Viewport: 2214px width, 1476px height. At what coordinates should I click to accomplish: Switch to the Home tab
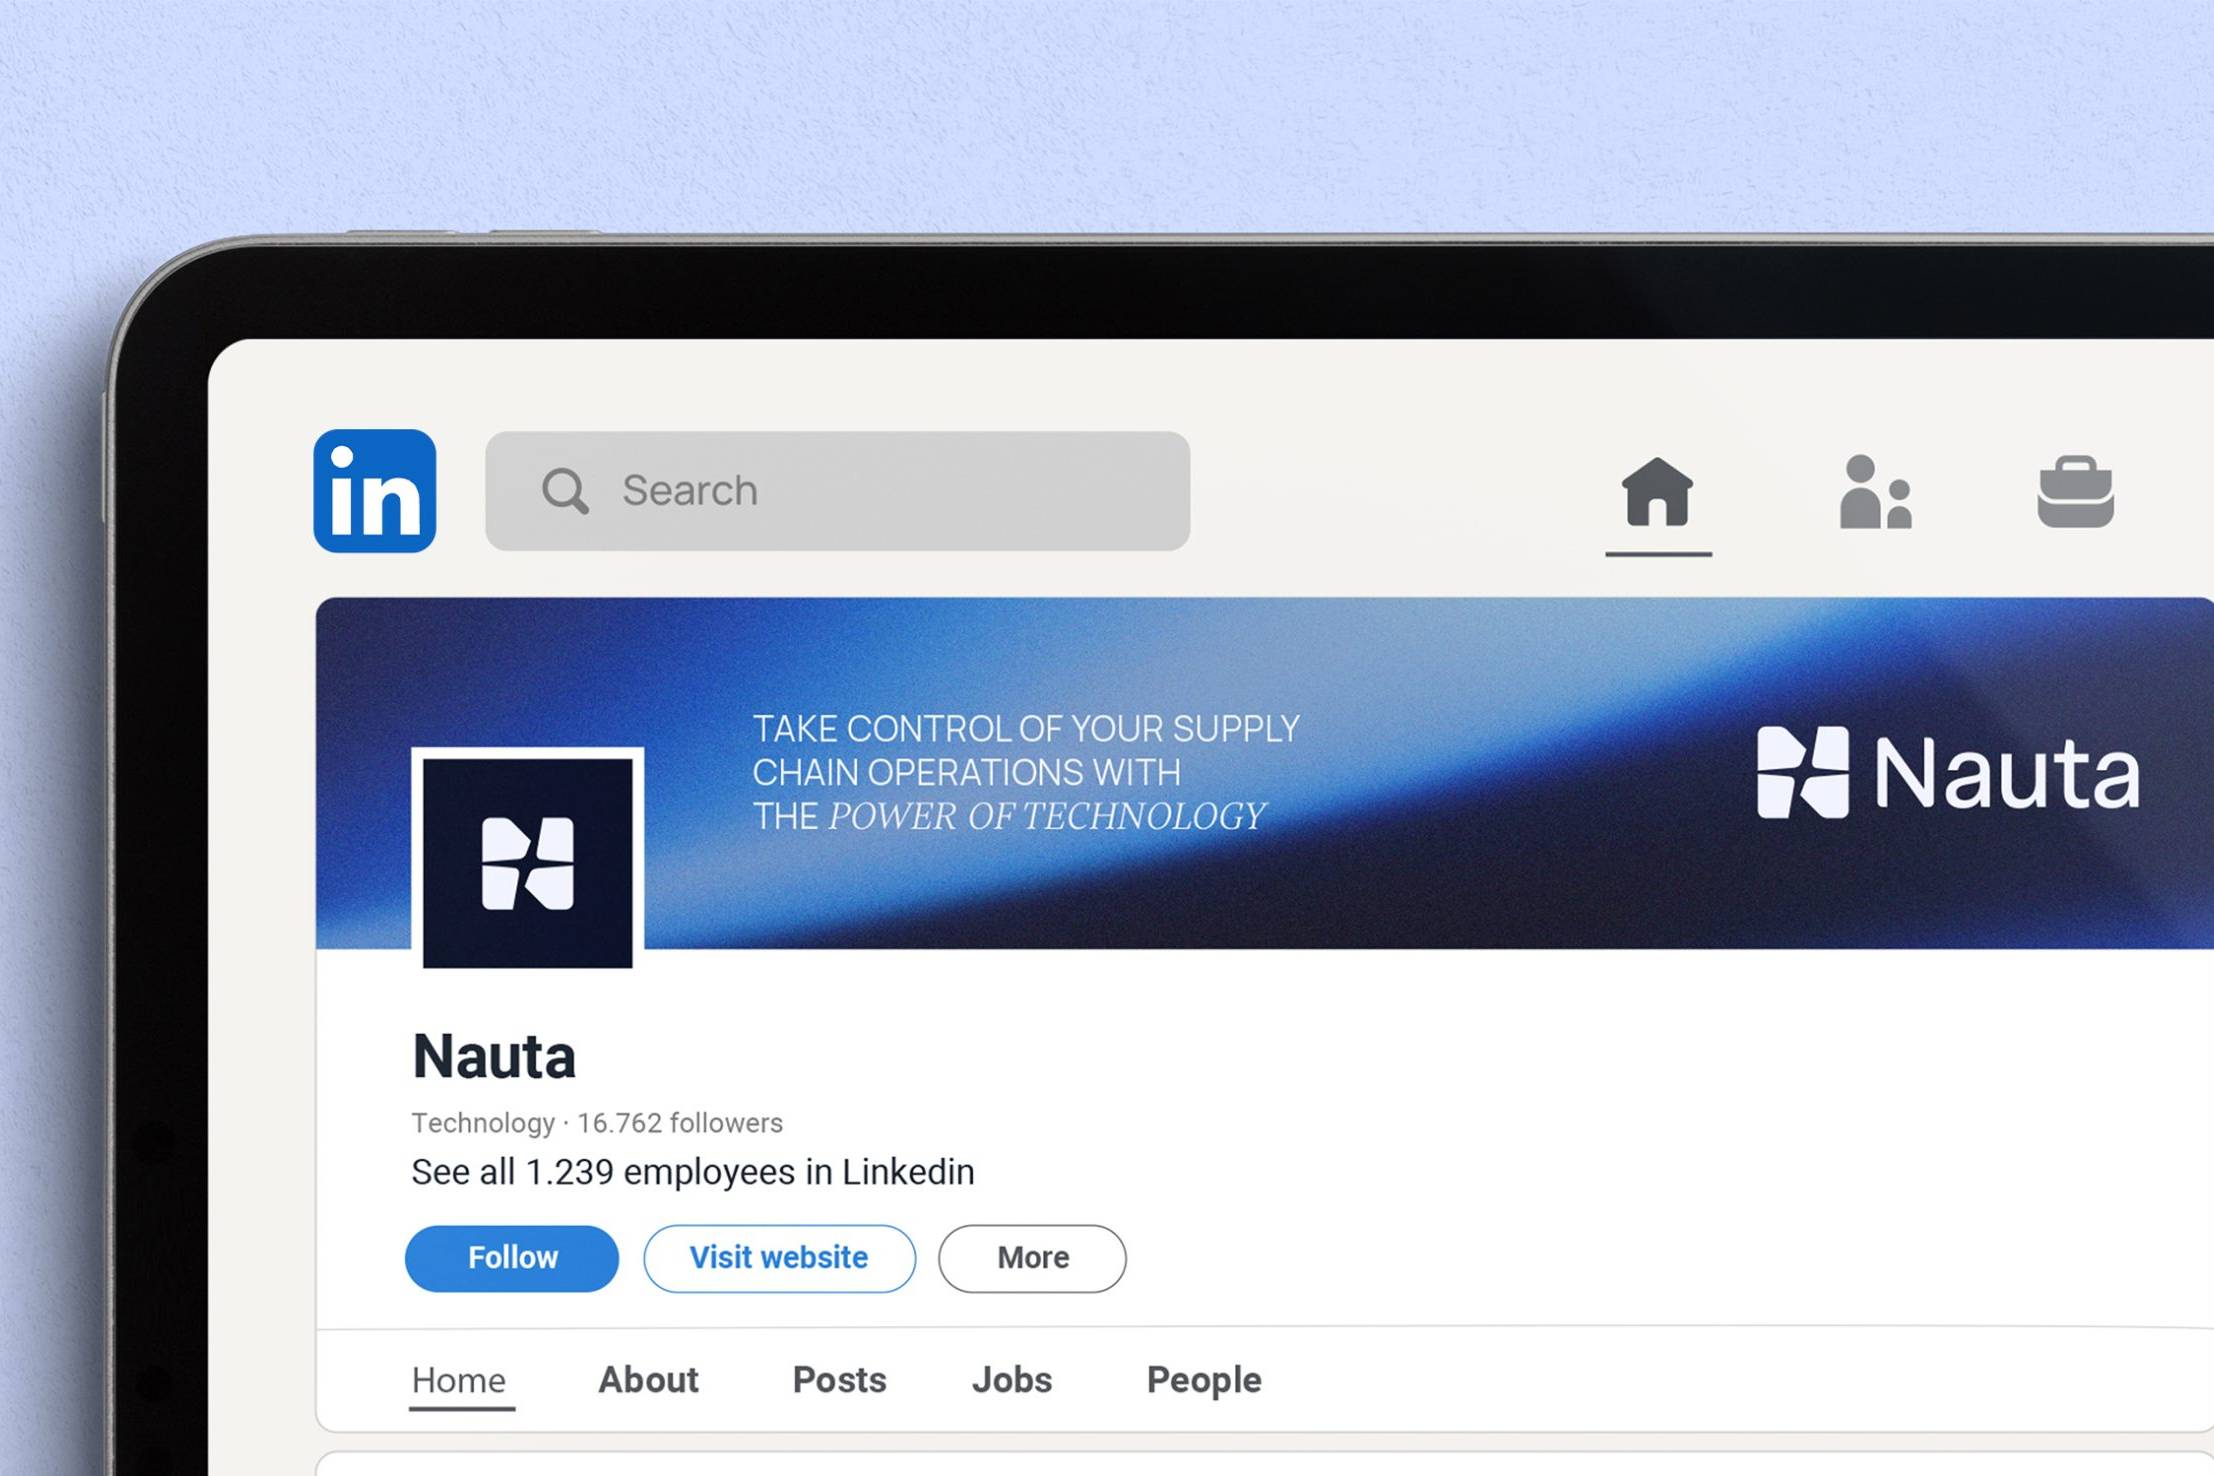click(x=459, y=1380)
